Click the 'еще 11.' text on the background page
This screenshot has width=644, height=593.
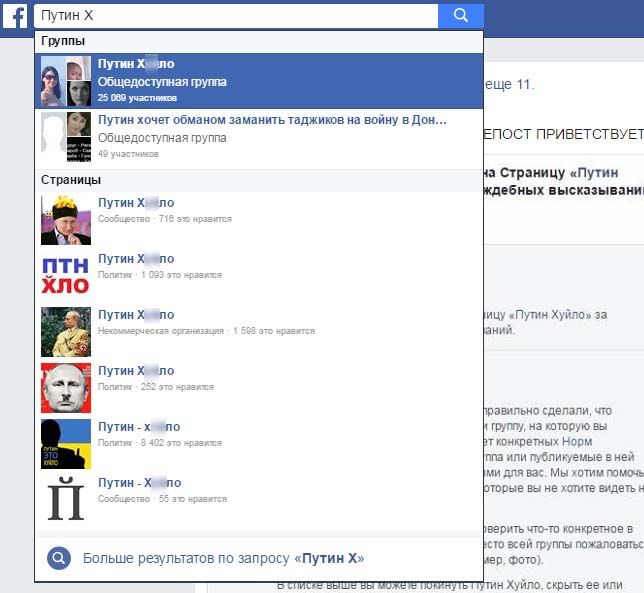pyautogui.click(x=509, y=85)
